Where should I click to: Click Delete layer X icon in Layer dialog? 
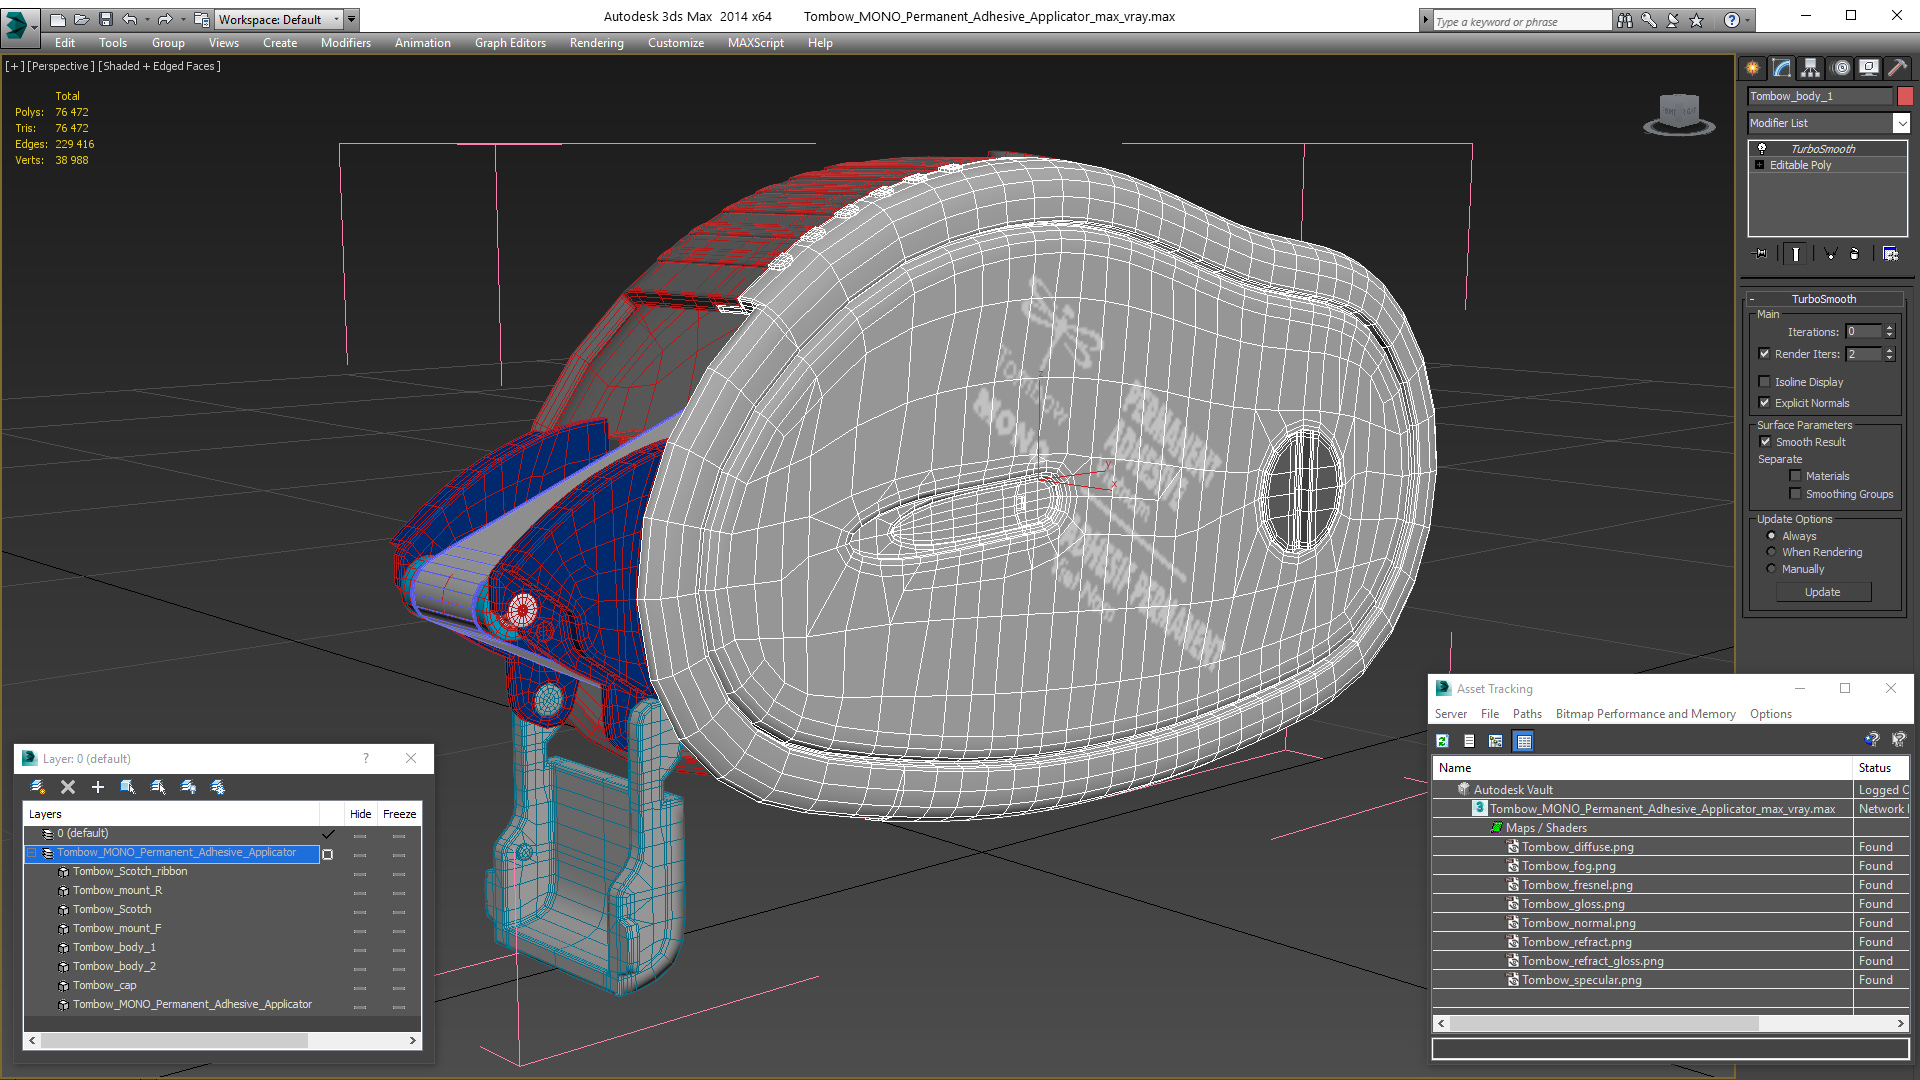(68, 787)
